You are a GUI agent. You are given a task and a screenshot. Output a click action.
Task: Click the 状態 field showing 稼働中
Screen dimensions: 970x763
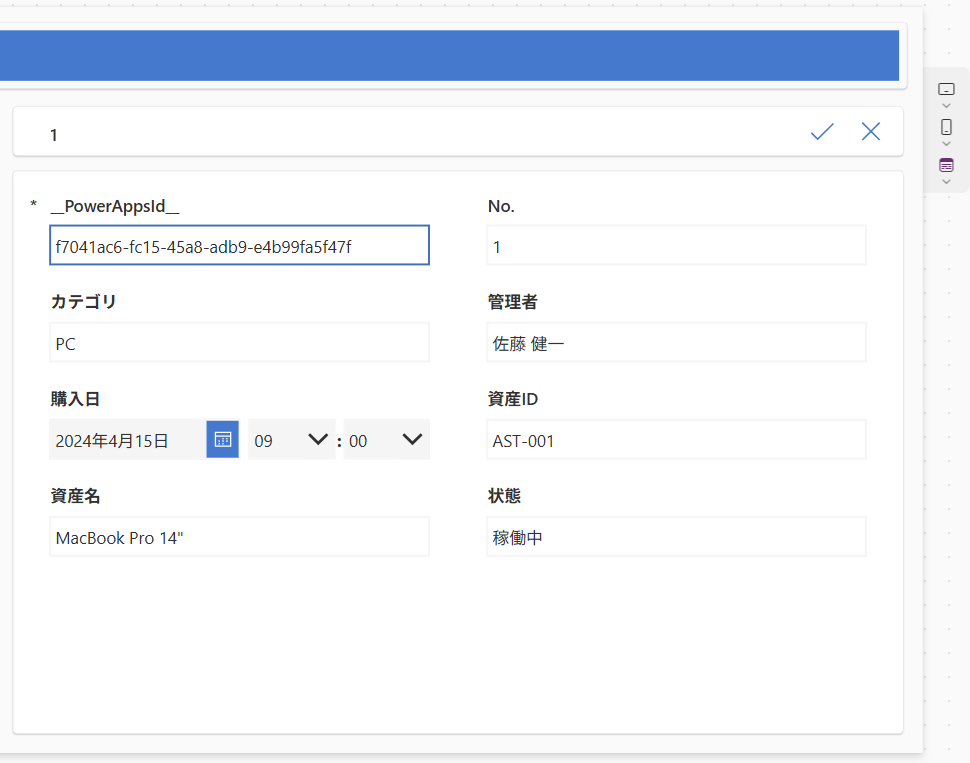pos(676,537)
